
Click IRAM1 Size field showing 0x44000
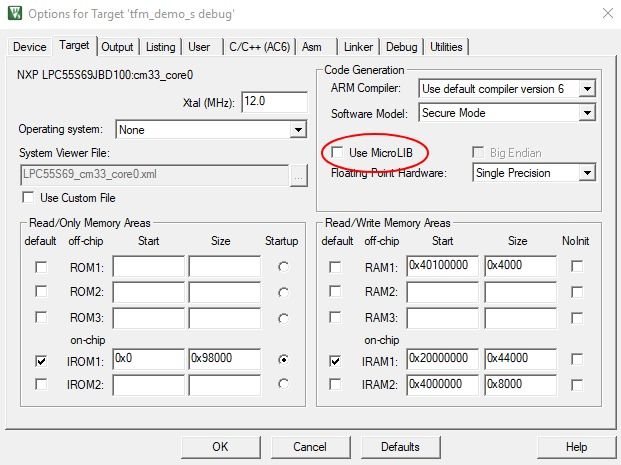(520, 359)
